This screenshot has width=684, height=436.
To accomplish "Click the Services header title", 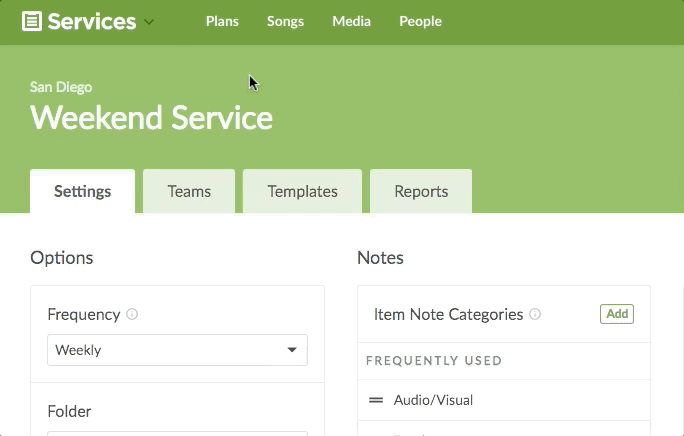I will [x=92, y=21].
